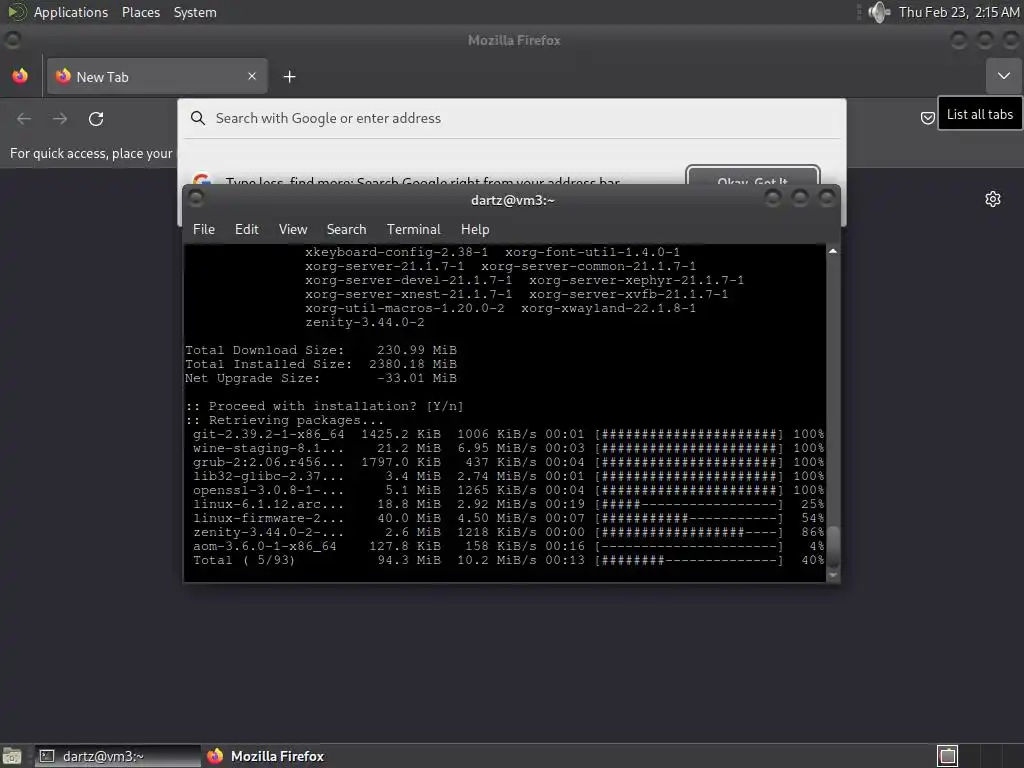Viewport: 1024px width, 768px height.
Task: Click the Firefox window menu button at top left
Action: tap(12, 40)
